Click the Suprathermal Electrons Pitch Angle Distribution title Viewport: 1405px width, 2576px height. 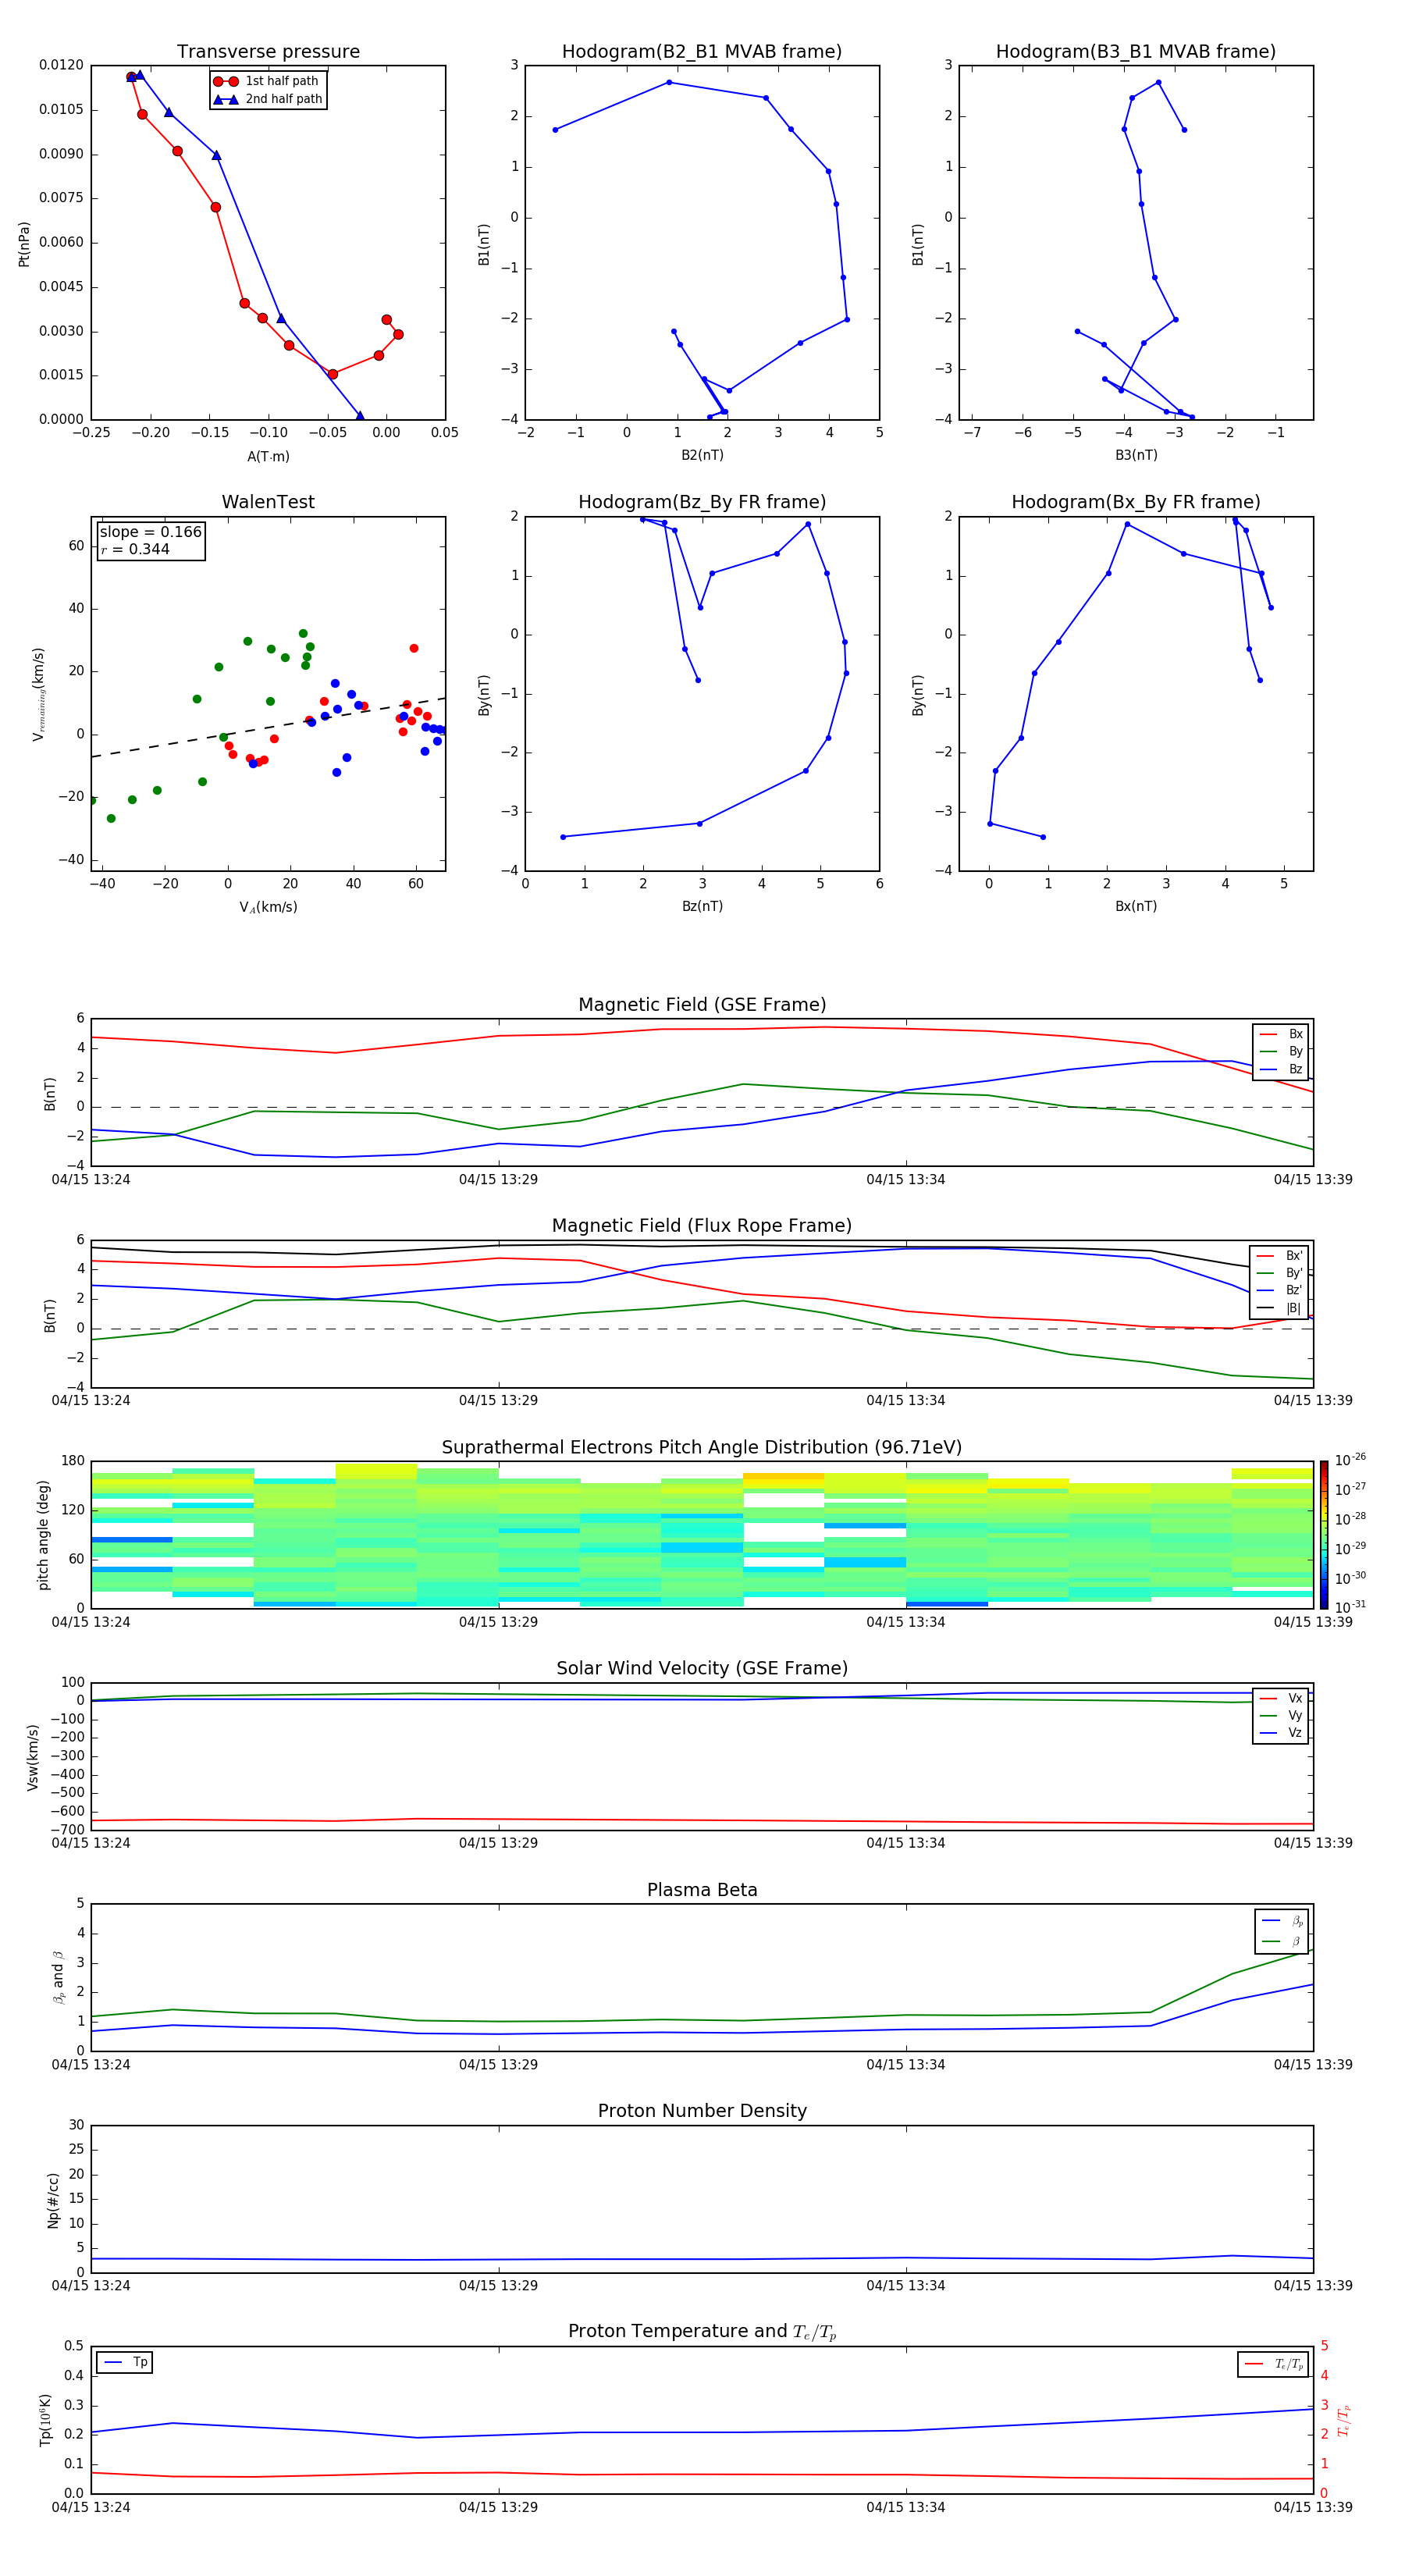(702, 1448)
